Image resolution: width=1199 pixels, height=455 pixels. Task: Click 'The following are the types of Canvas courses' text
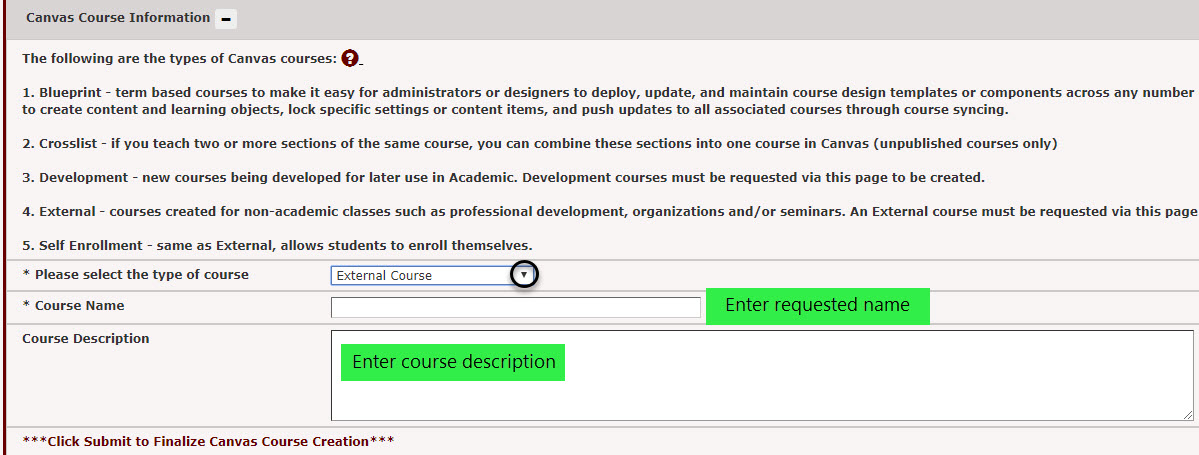[180, 59]
